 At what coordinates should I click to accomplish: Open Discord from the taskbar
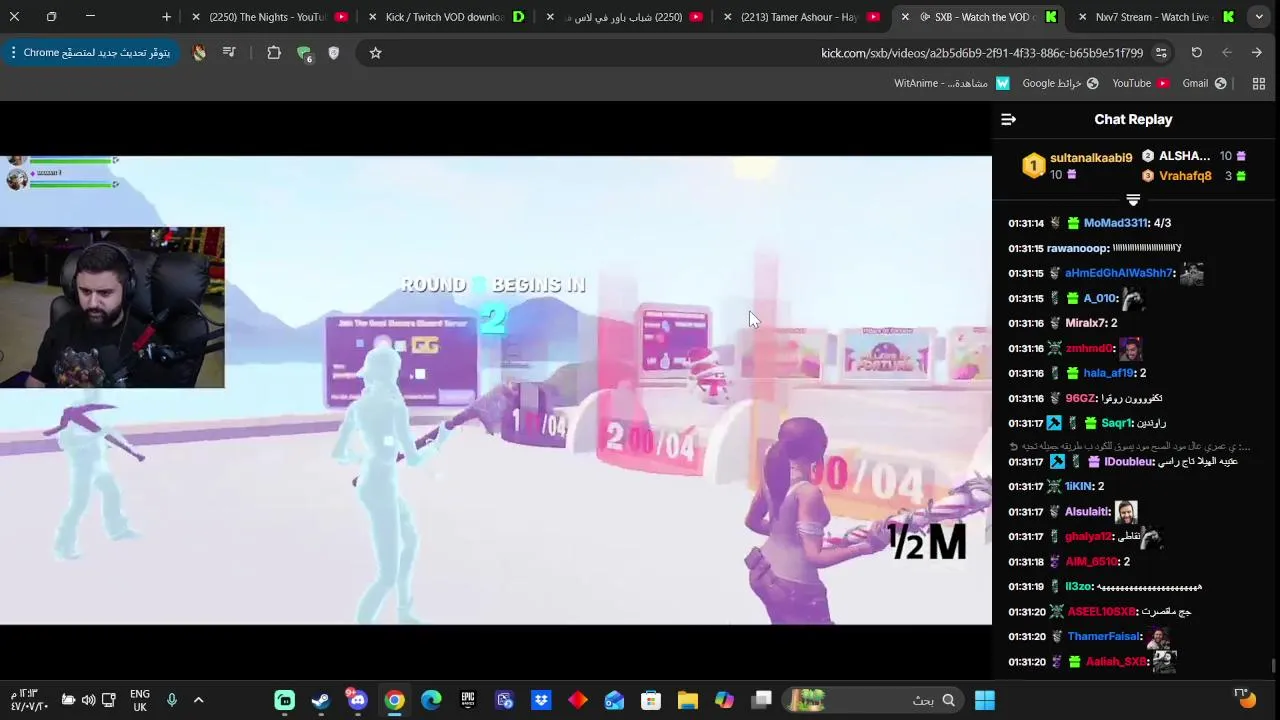click(357, 700)
